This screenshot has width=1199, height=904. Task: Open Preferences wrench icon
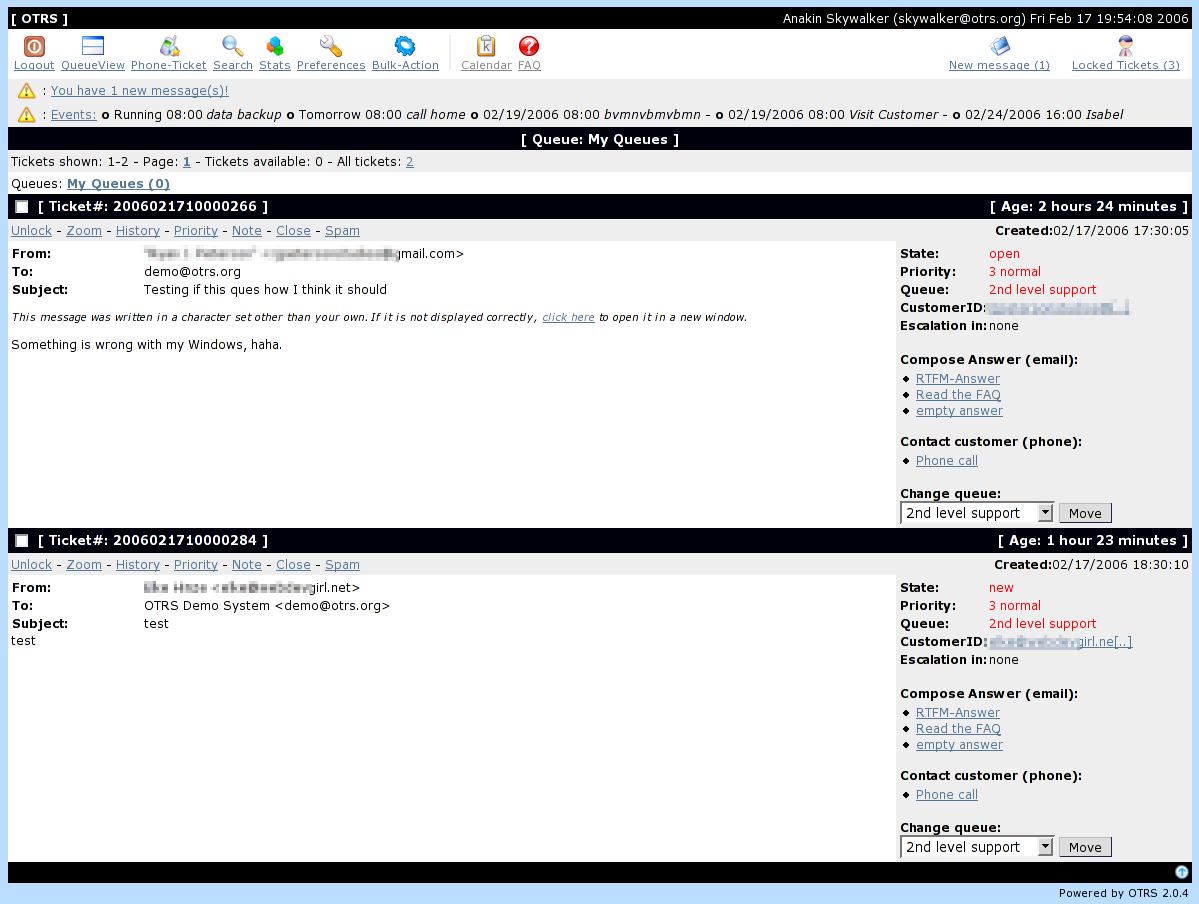click(330, 47)
